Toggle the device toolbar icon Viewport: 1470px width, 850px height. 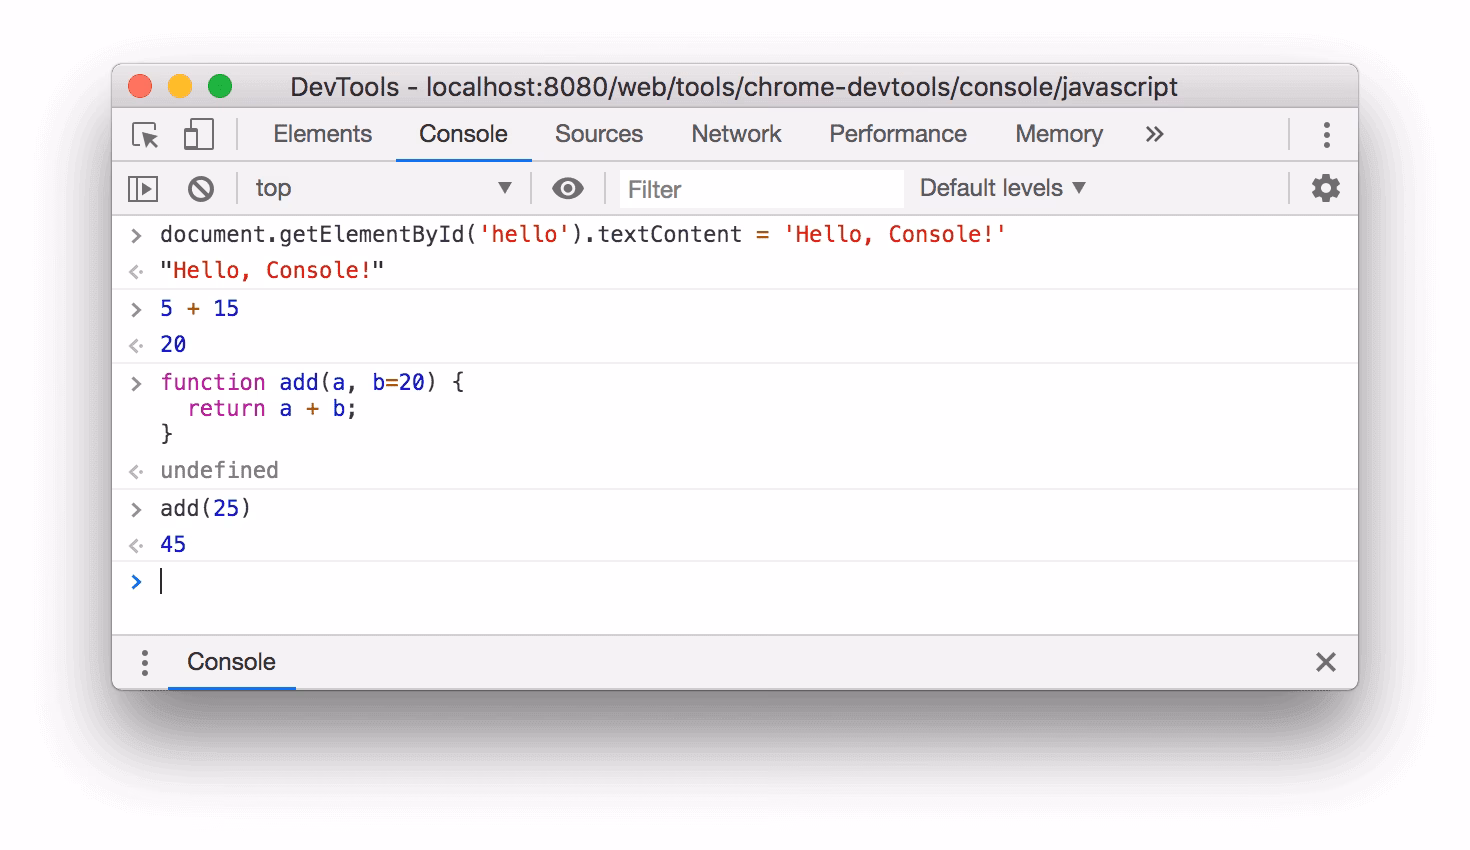[199, 134]
